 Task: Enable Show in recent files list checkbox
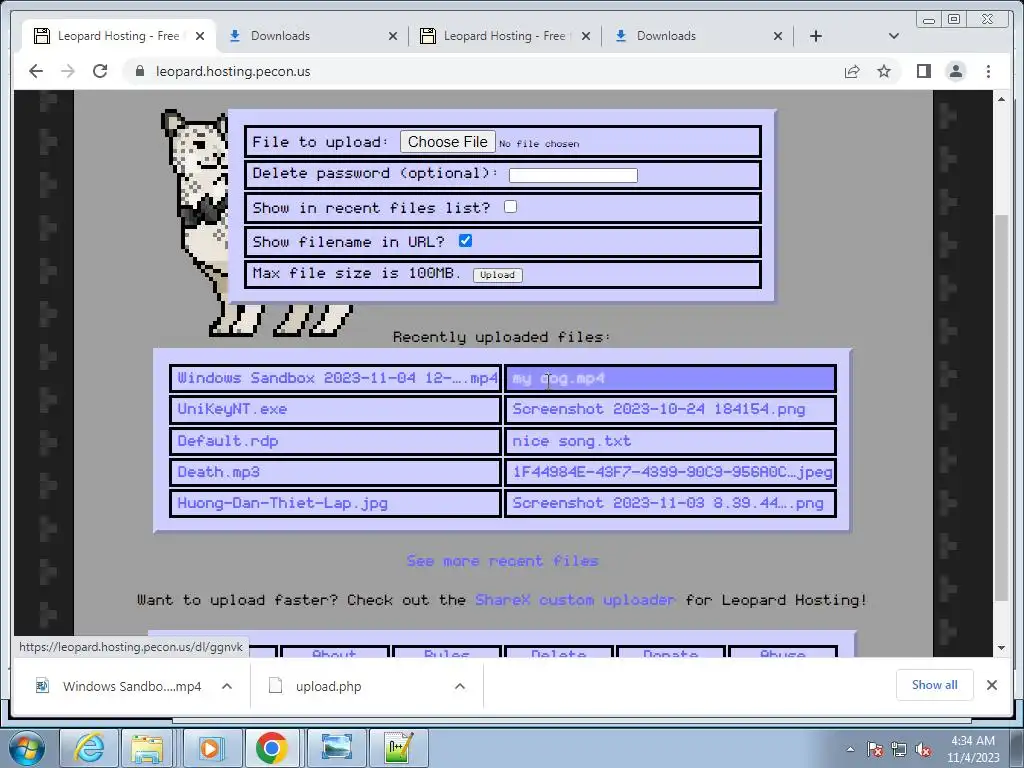pyautogui.click(x=511, y=206)
